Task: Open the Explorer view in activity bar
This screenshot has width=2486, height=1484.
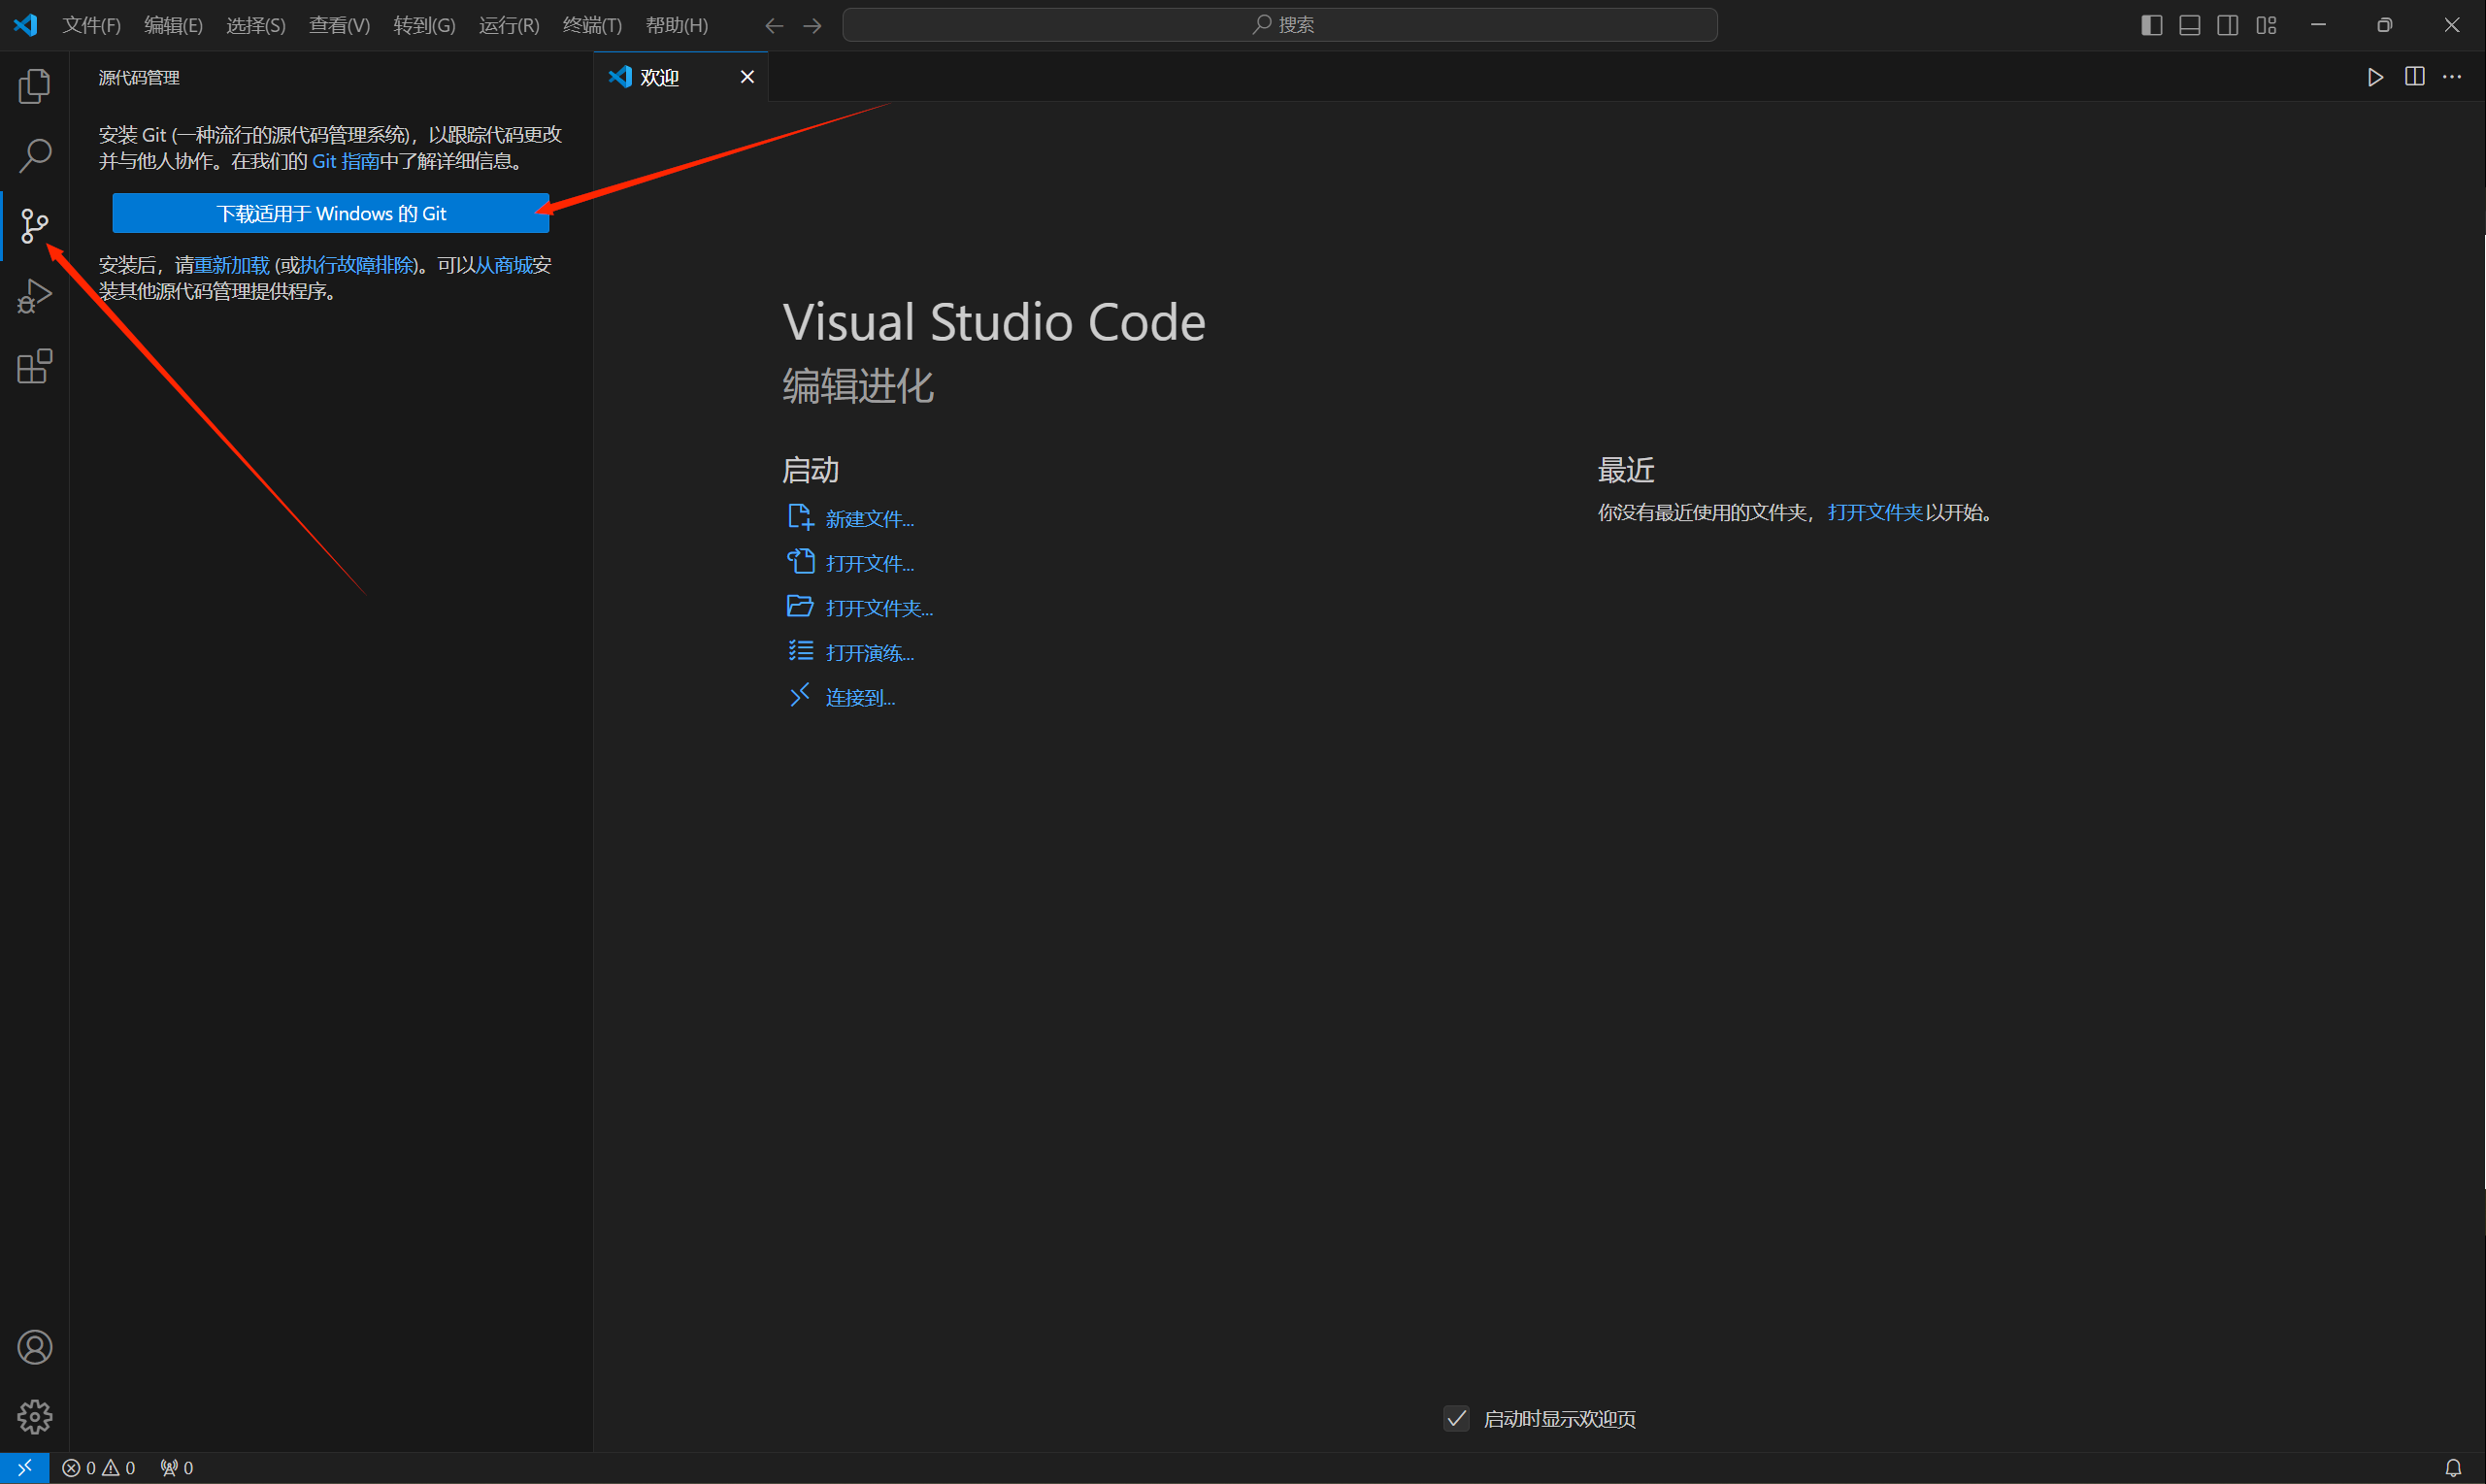Action: coord(34,86)
